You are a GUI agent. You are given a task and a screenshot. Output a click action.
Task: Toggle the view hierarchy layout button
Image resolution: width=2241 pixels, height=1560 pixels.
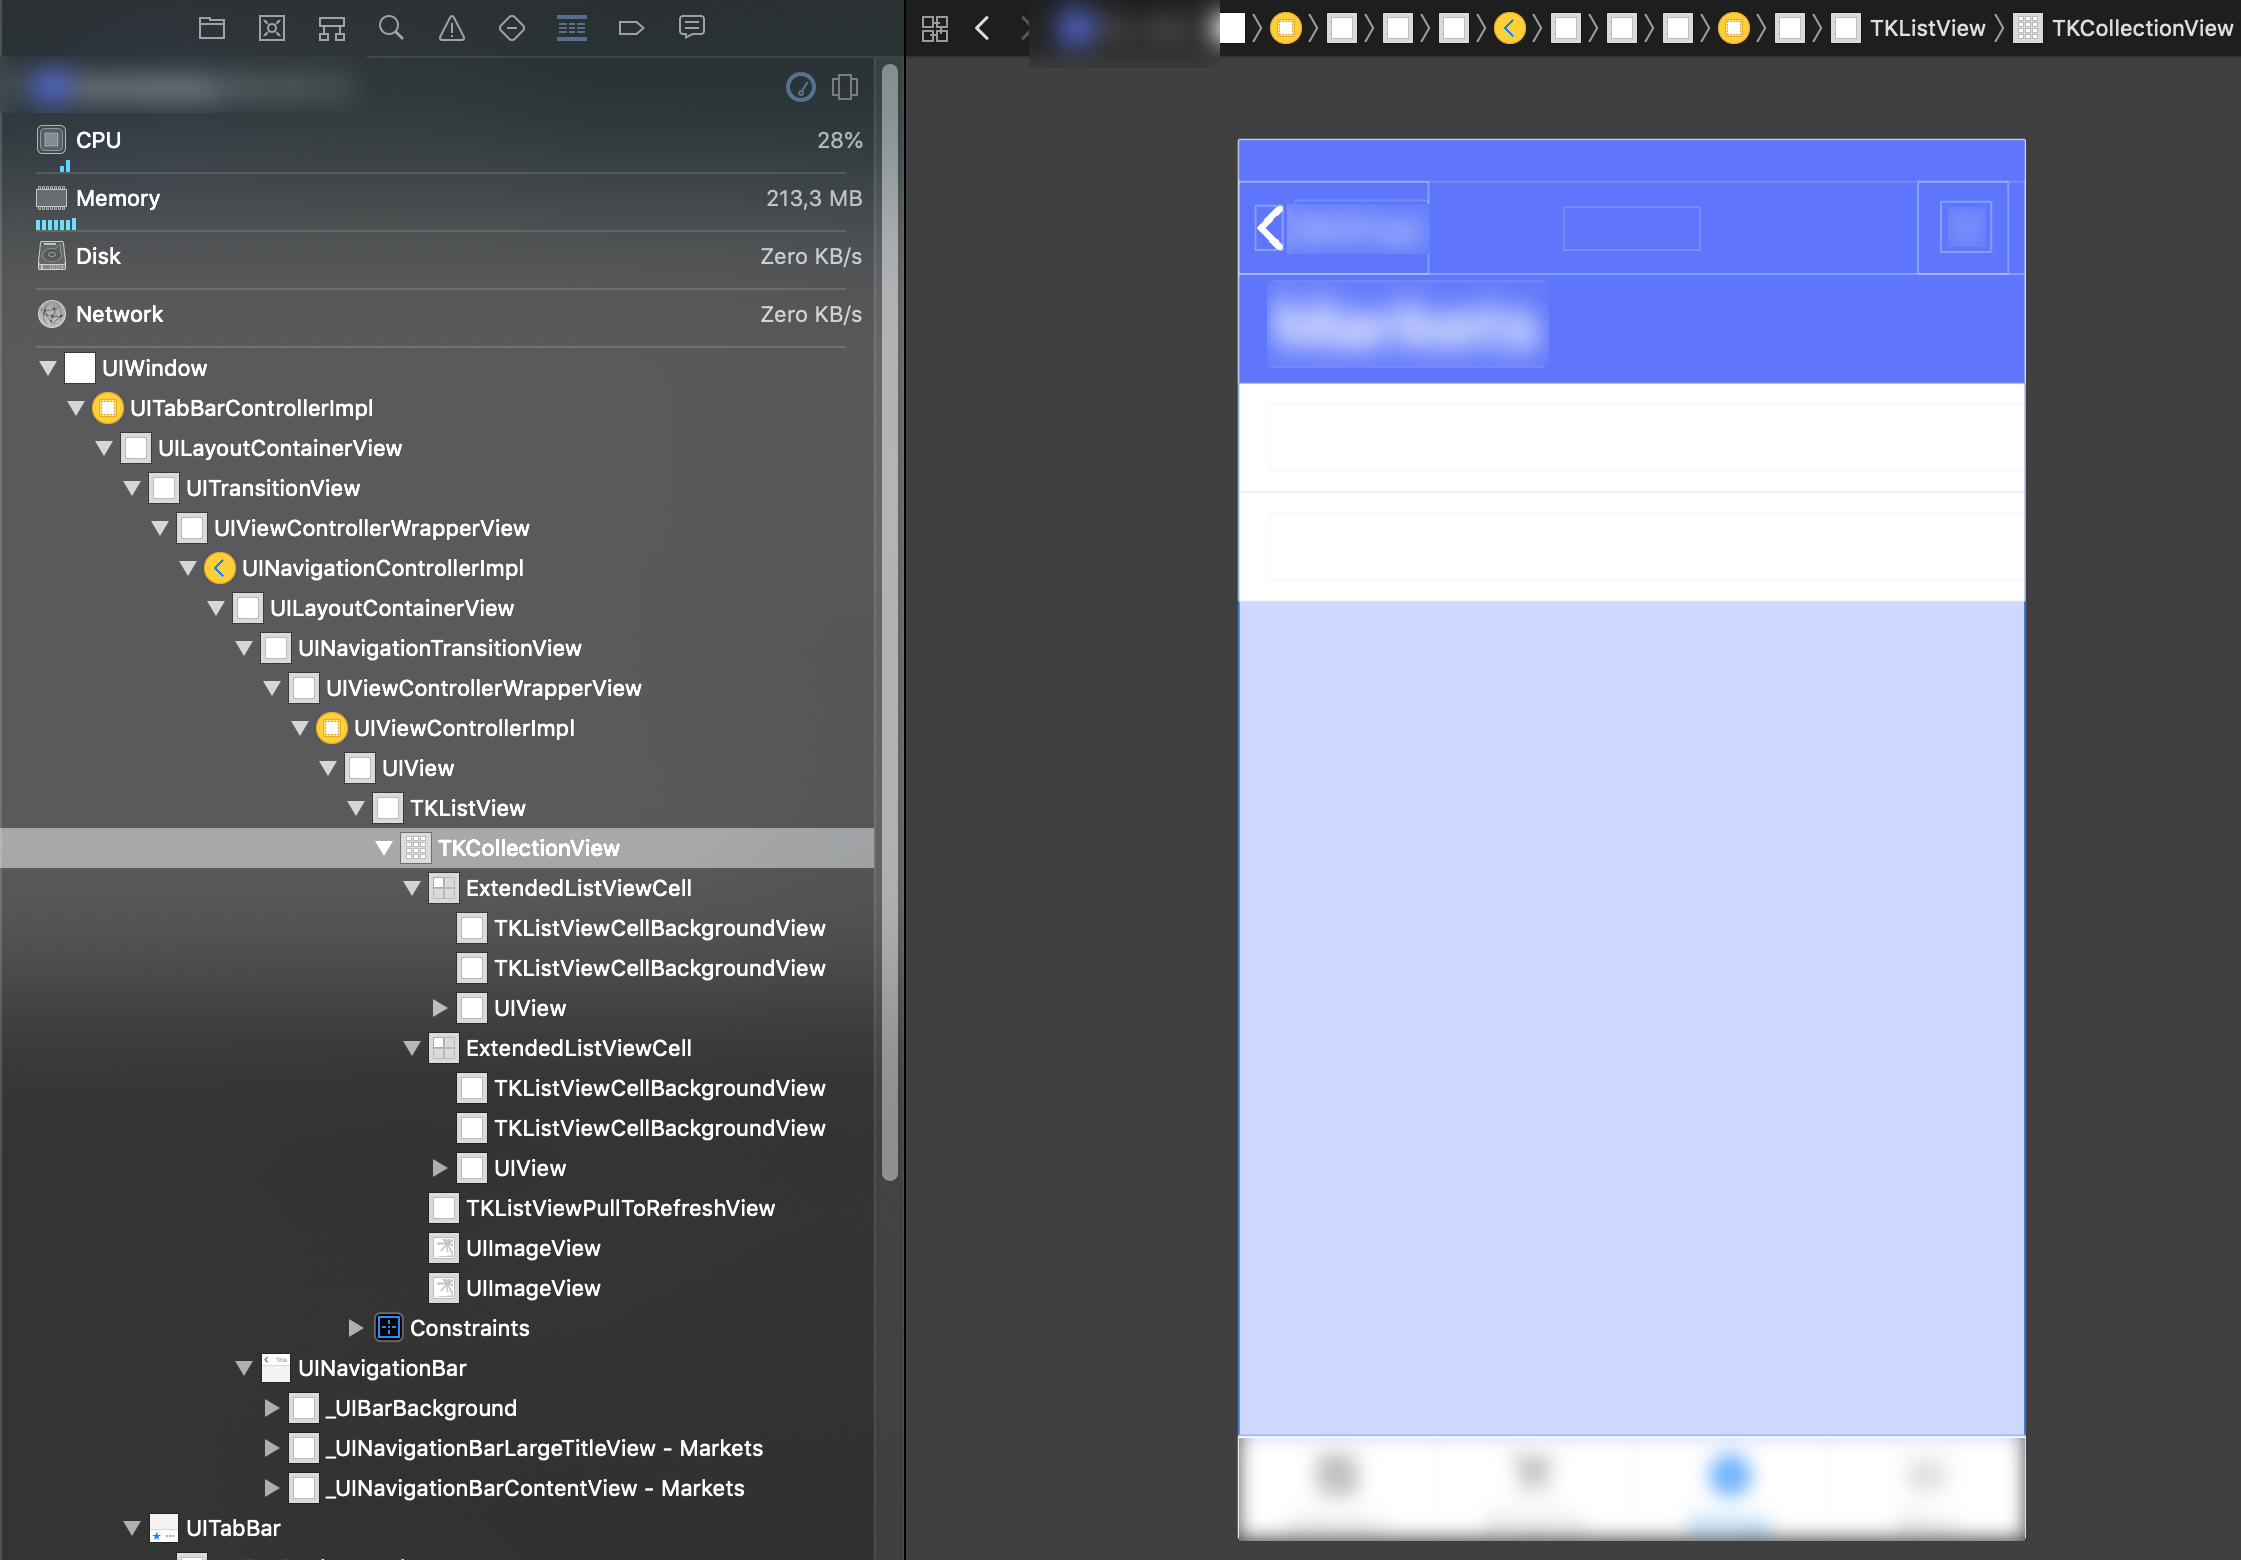click(845, 88)
